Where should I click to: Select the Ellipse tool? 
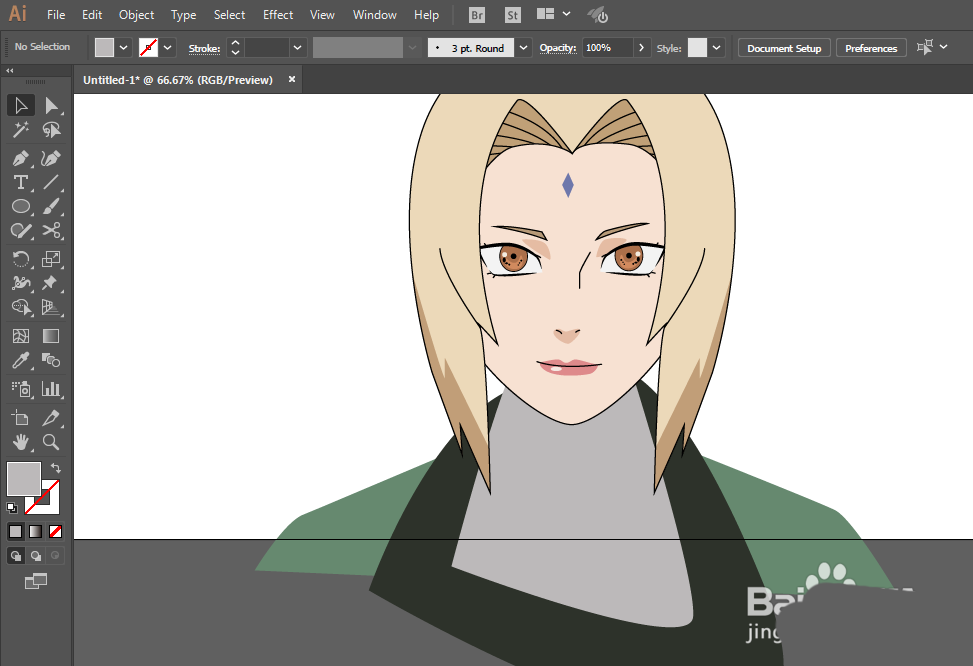(x=20, y=207)
